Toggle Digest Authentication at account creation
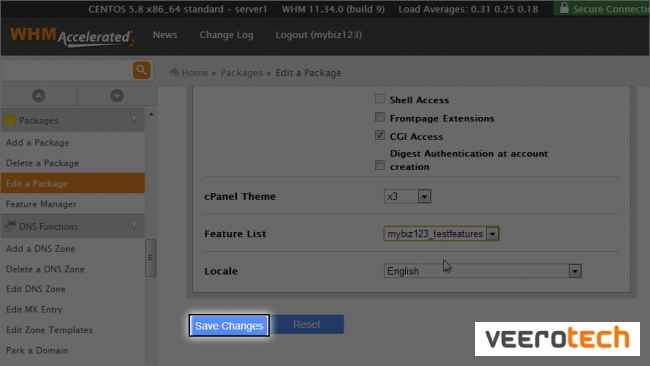Viewport: 650px width, 366px height. pos(380,165)
